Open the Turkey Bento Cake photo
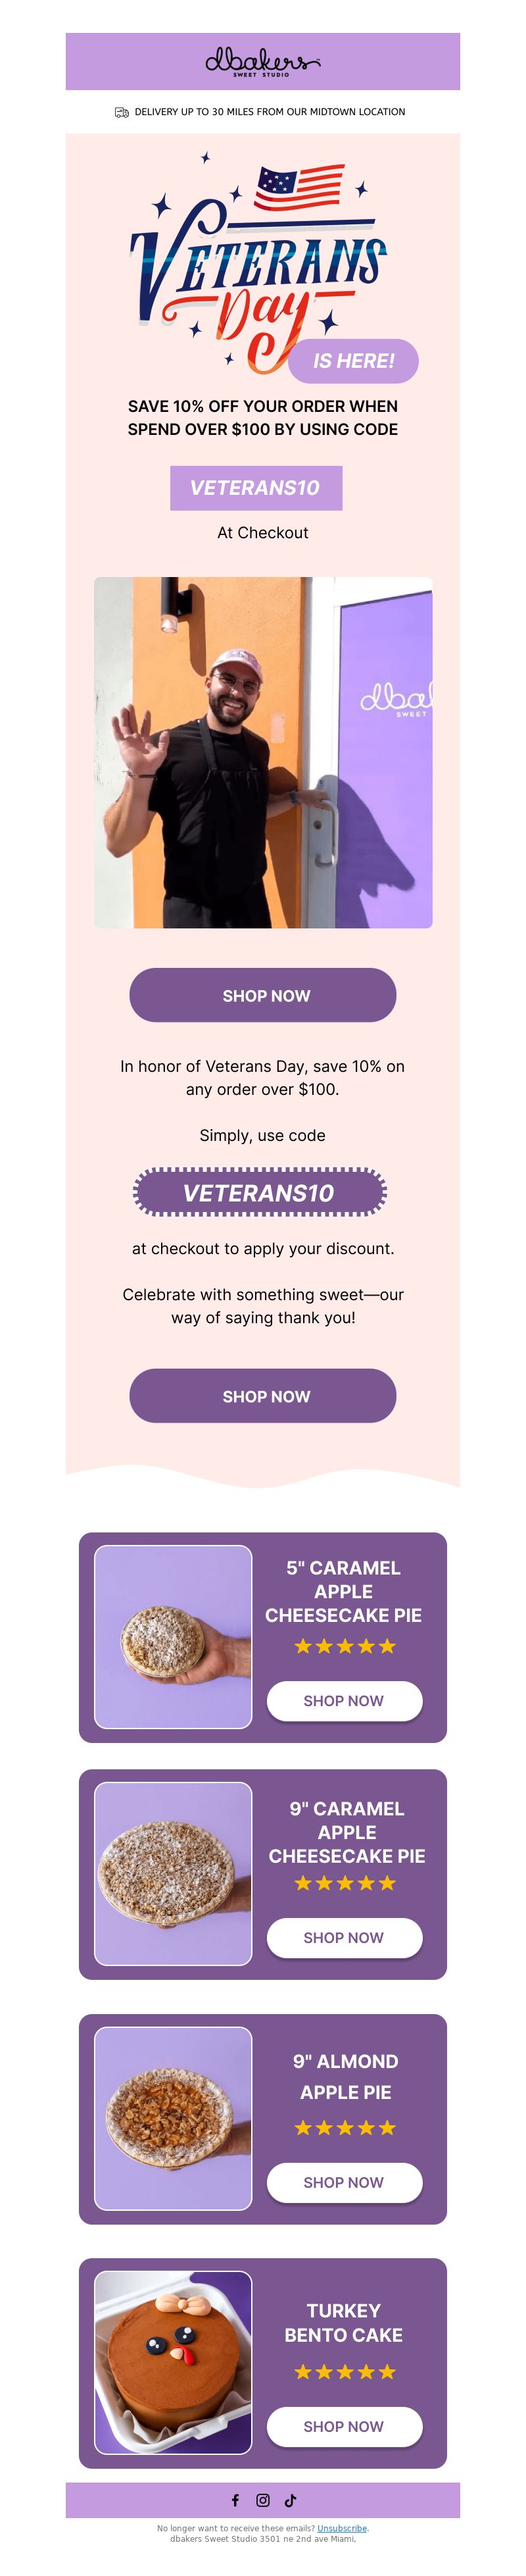This screenshot has height=2576, width=526. [x=173, y=2362]
